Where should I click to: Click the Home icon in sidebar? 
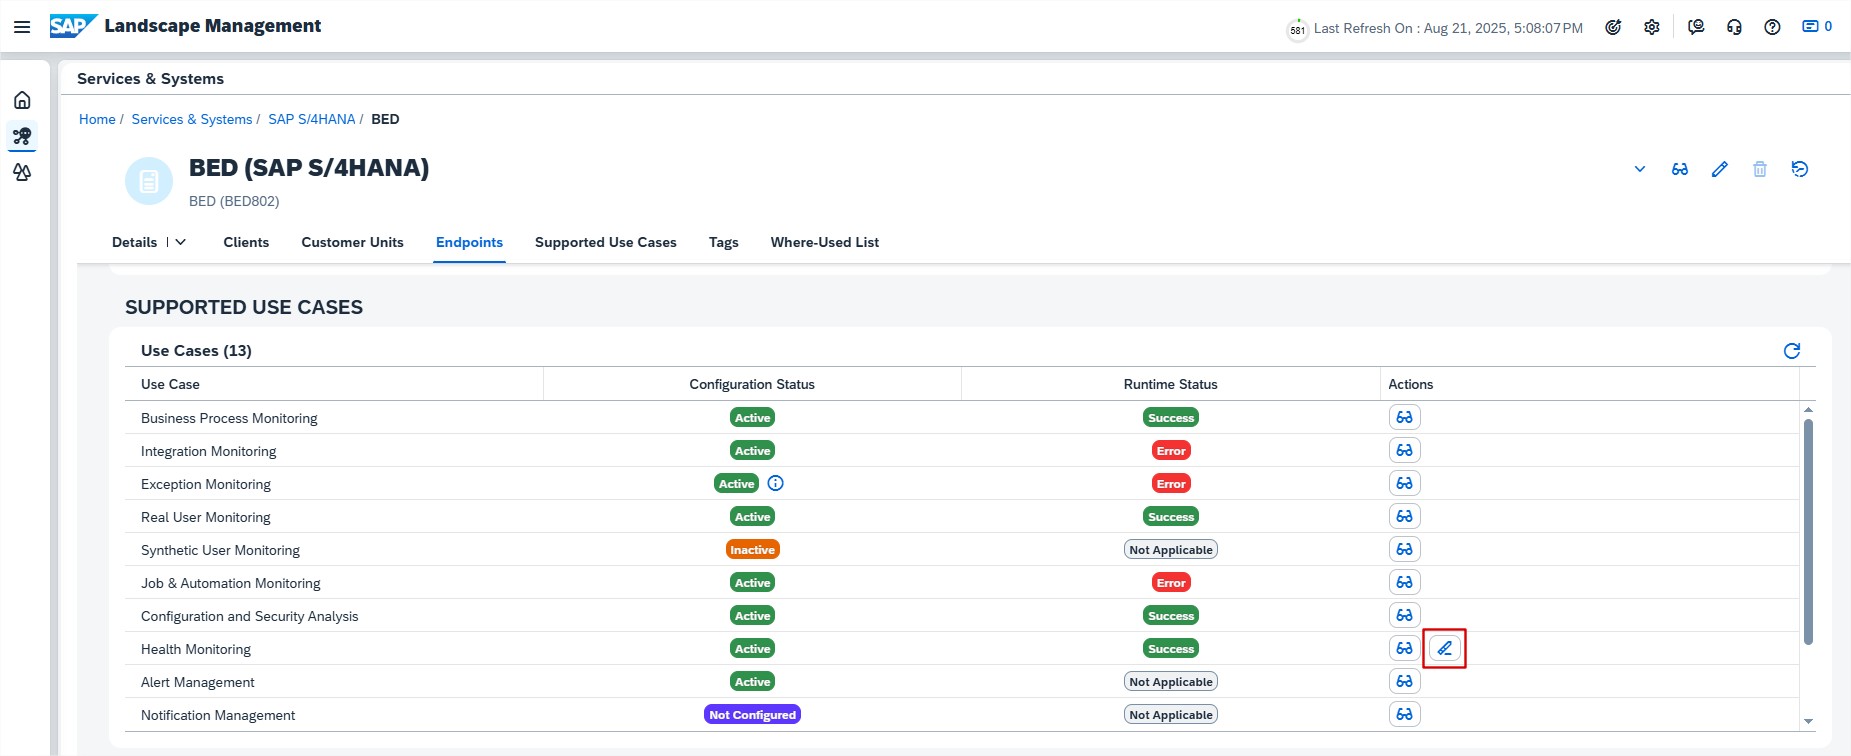tap(22, 100)
